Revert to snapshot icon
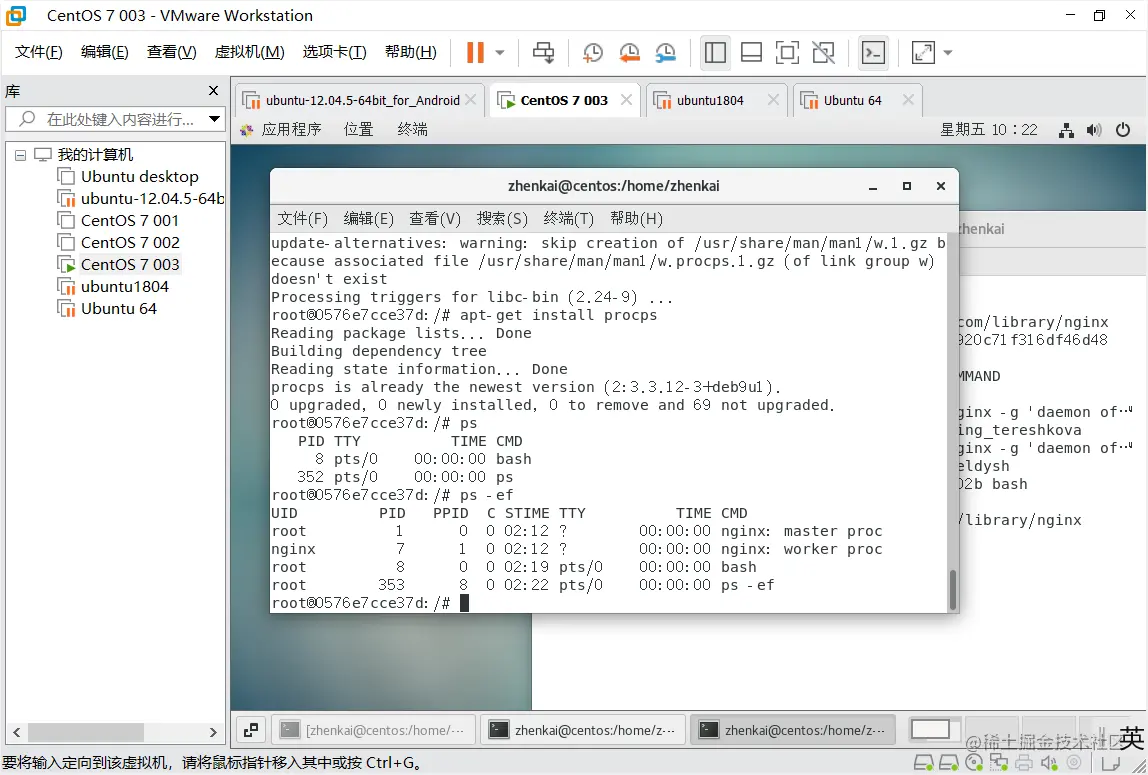This screenshot has height=775, width=1148. (x=629, y=52)
